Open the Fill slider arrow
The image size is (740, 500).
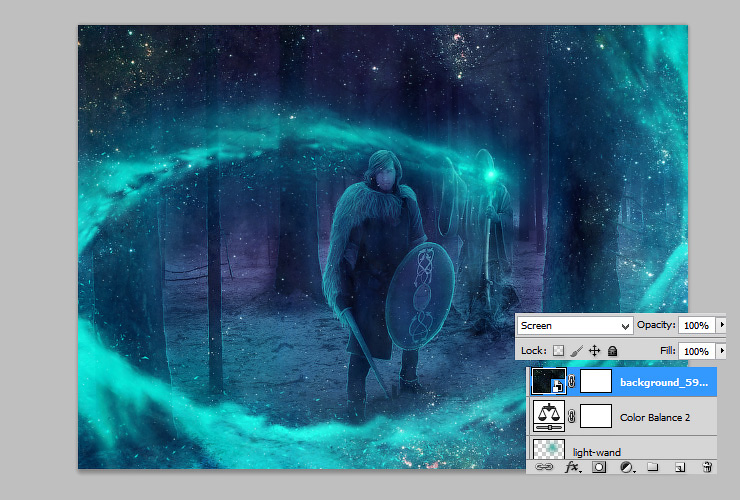pos(722,351)
